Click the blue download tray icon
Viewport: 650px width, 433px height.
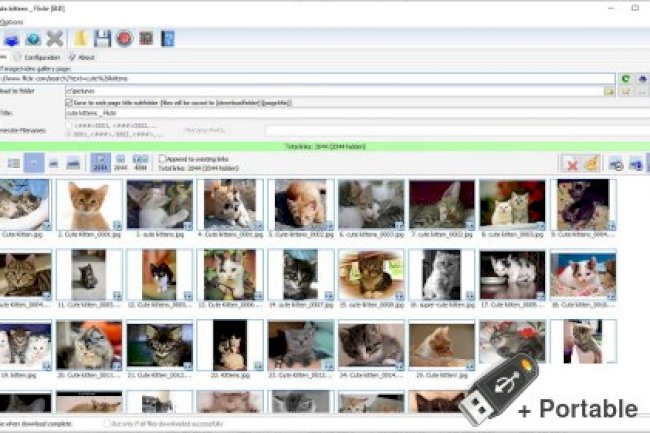(x=10, y=39)
